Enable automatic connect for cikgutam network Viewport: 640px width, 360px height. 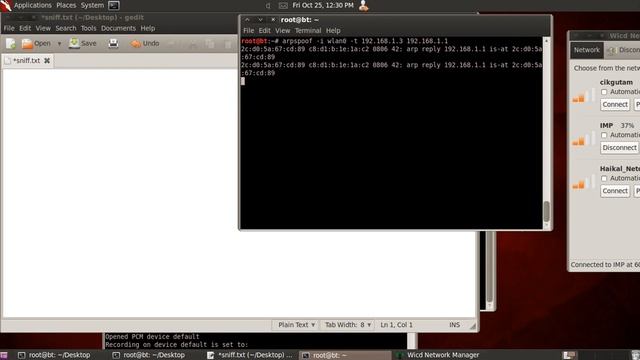click(x=604, y=92)
